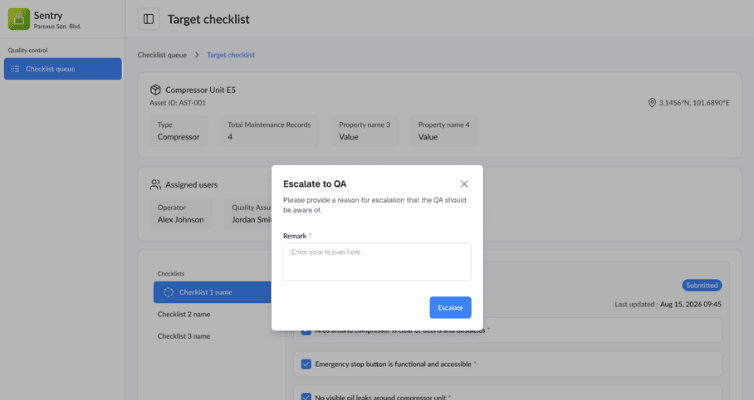754x400 pixels.
Task: Close the Escalate to QA dialog
Action: [464, 184]
